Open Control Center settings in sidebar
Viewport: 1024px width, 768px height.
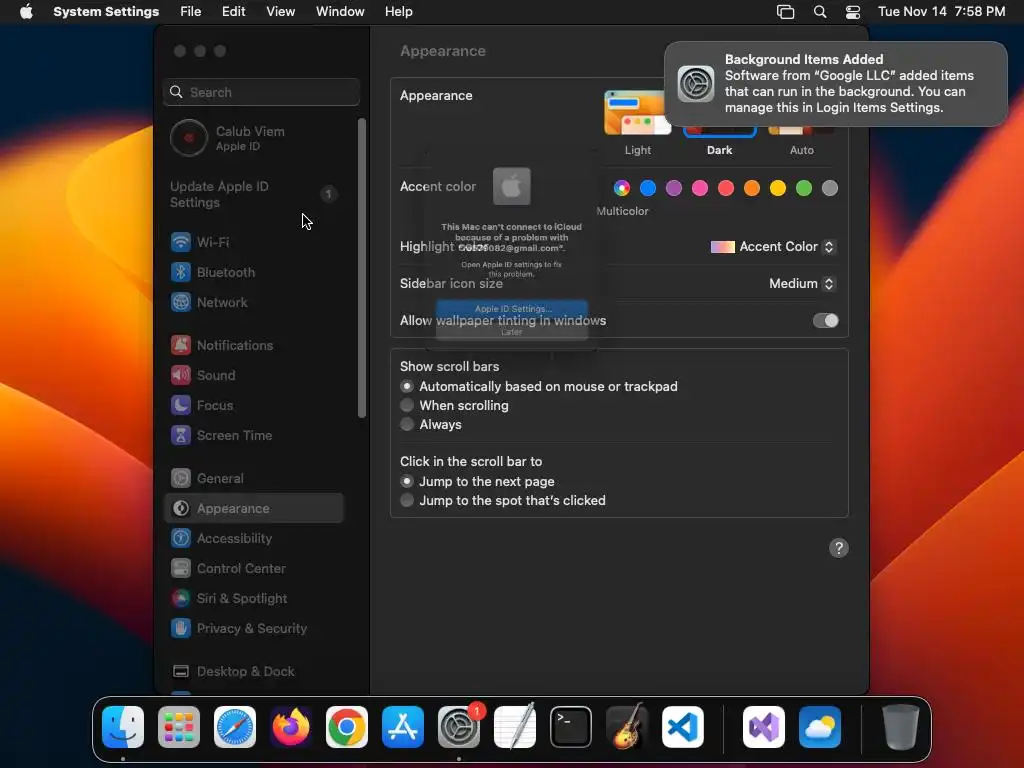click(254, 569)
